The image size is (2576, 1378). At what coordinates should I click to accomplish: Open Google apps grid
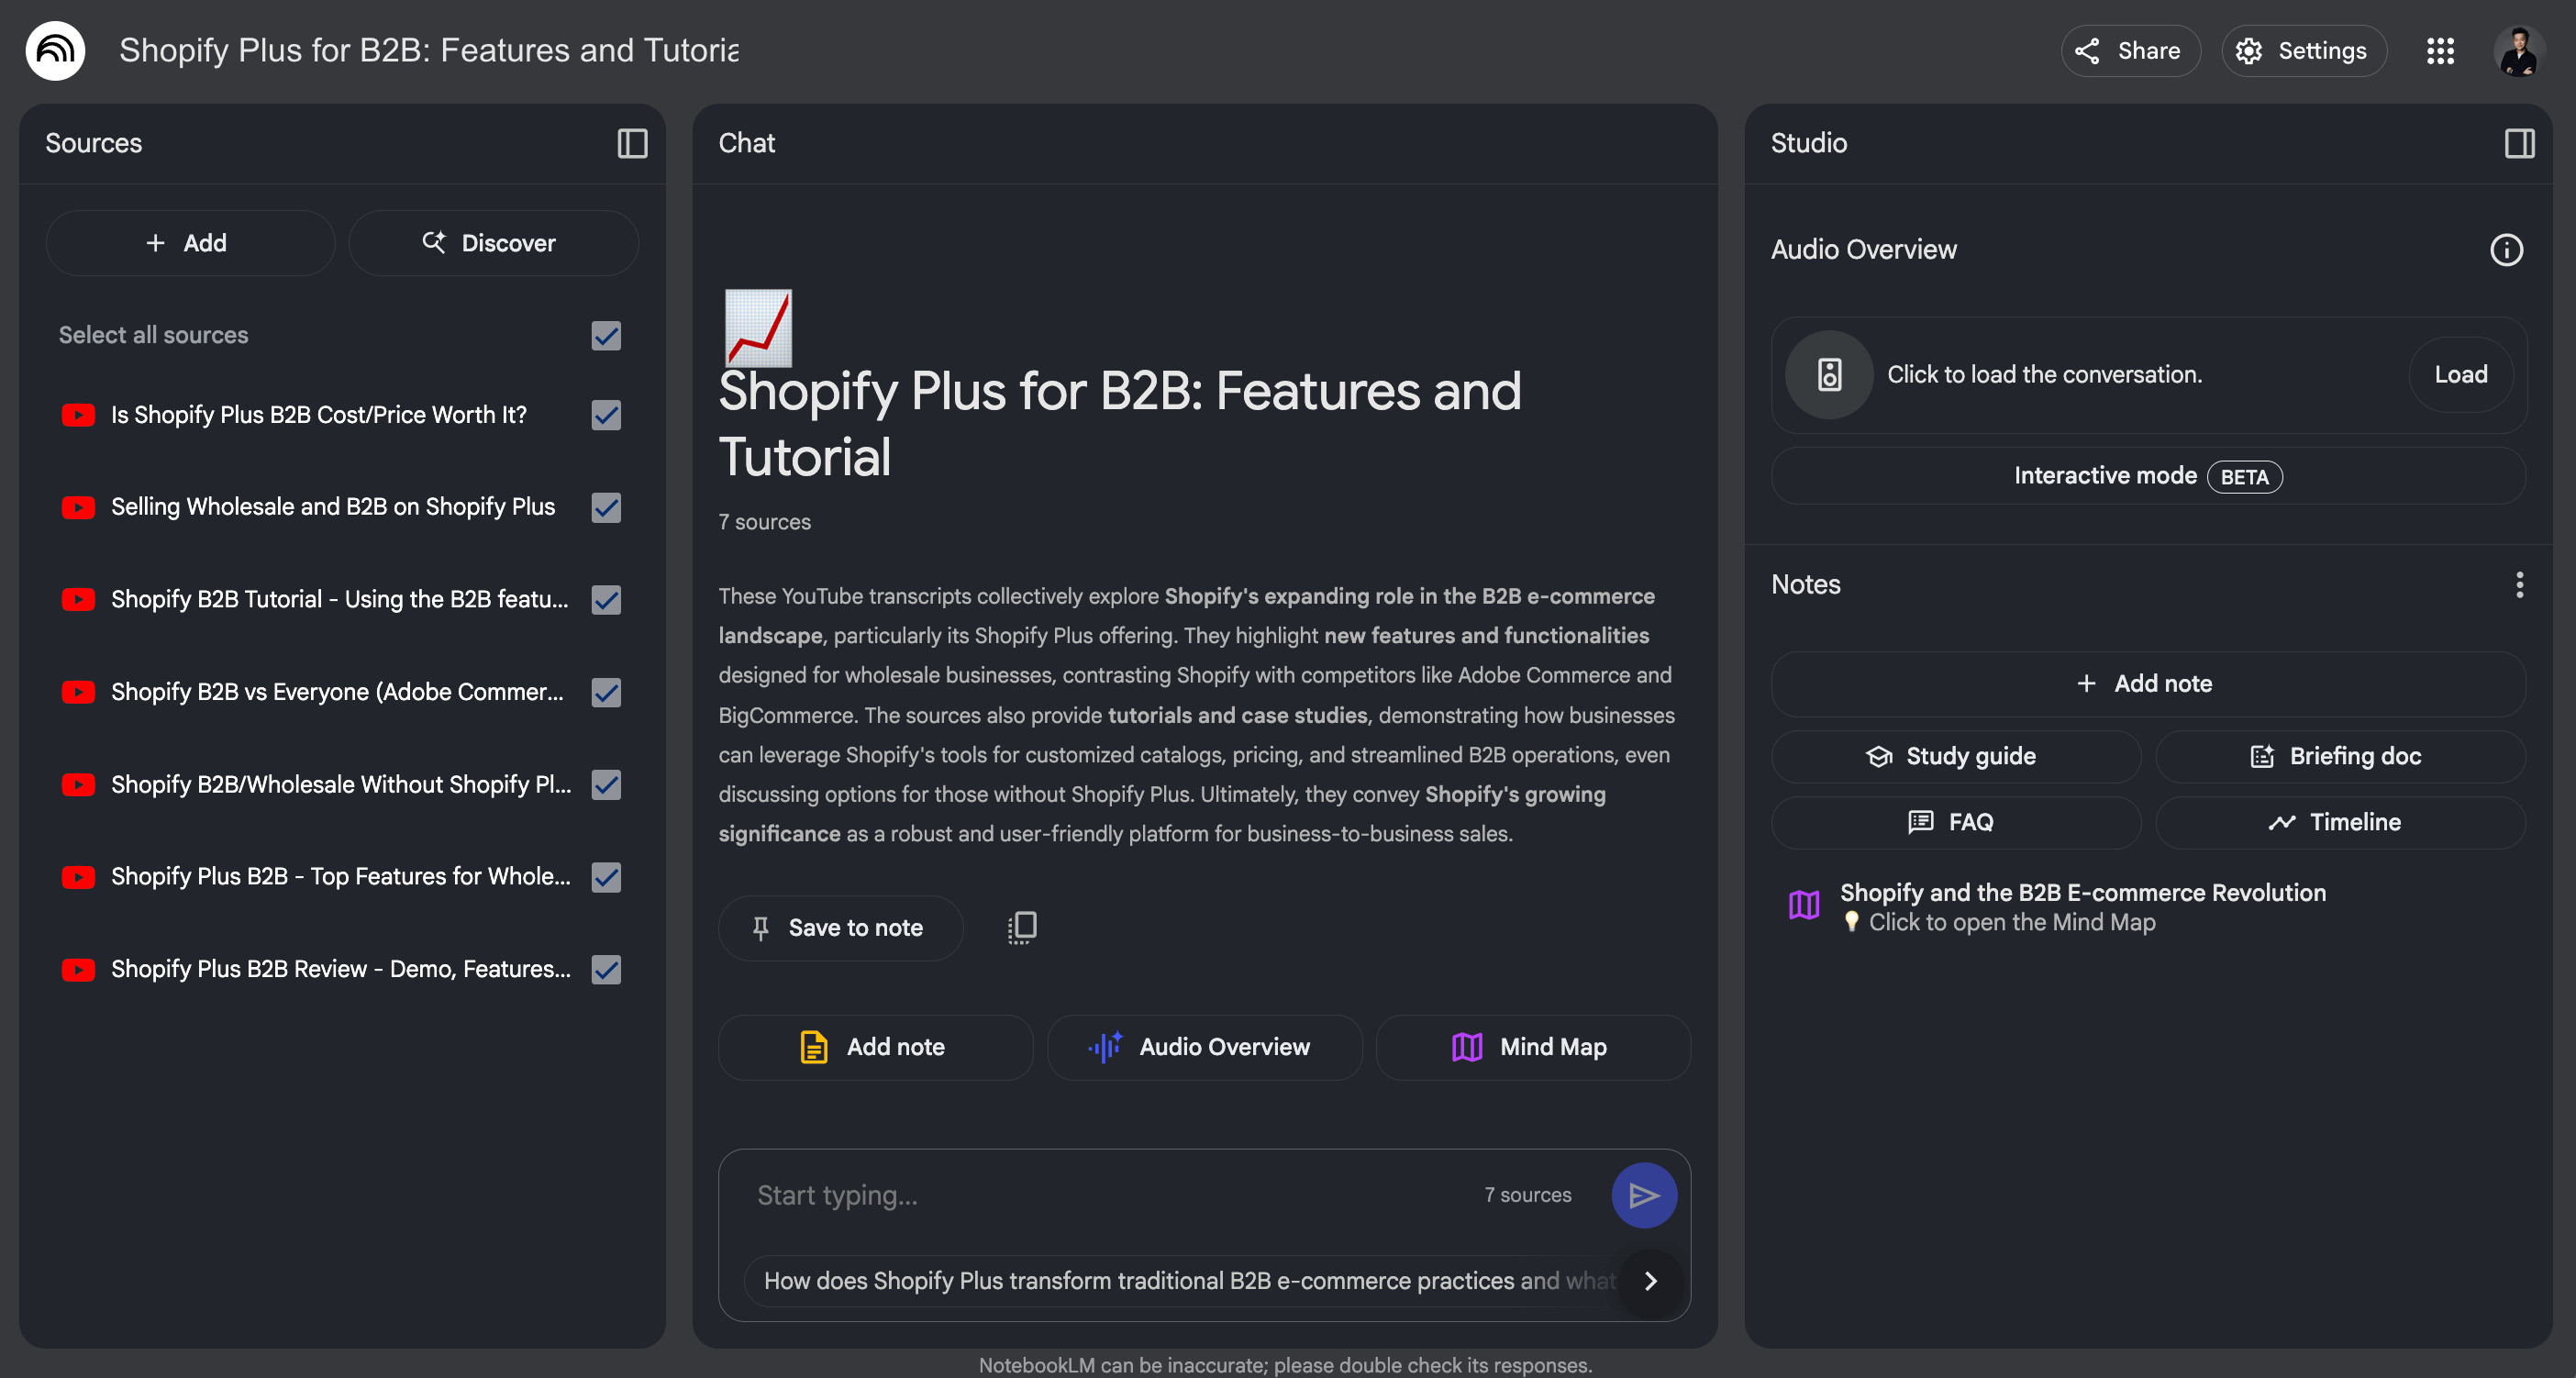[x=2440, y=51]
